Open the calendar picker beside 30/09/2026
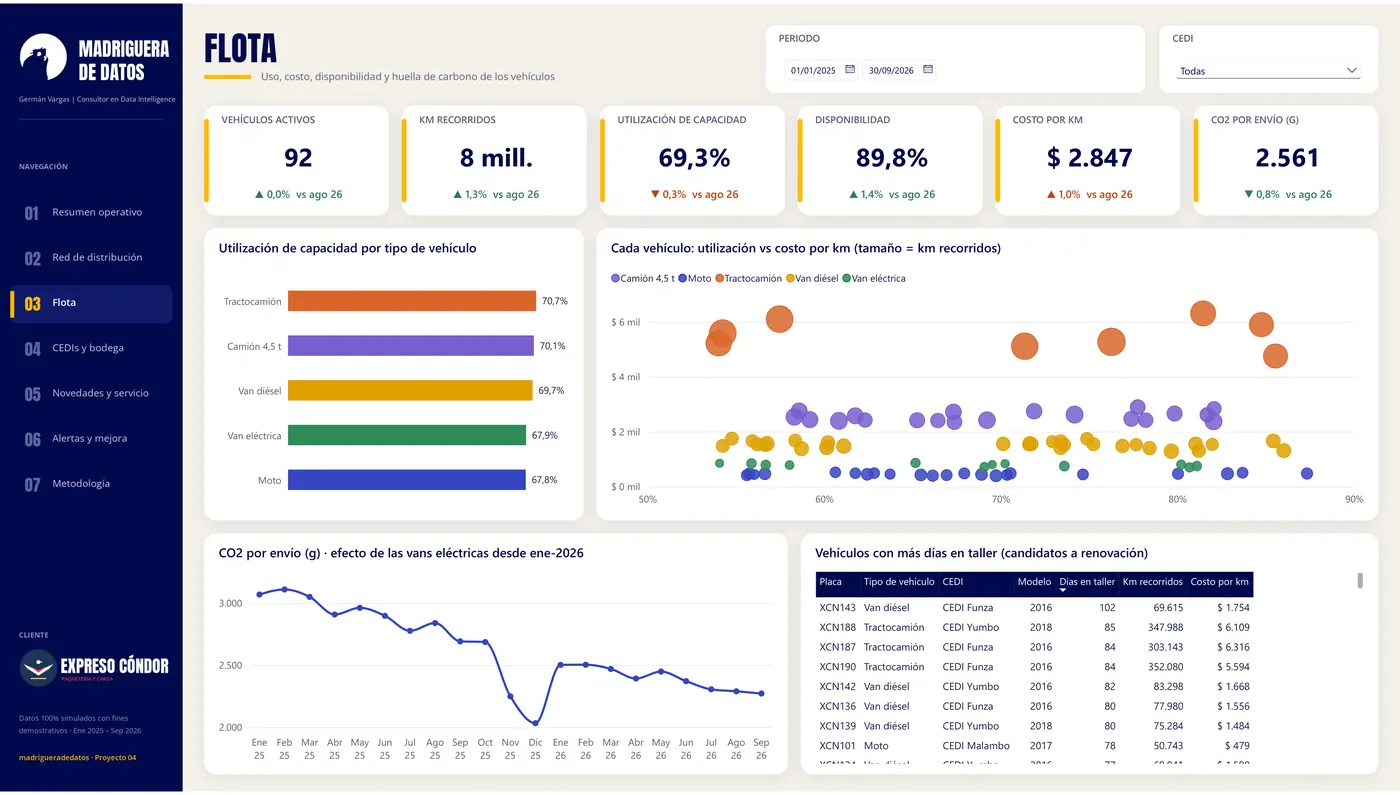The width and height of the screenshot is (1400, 795). point(928,70)
